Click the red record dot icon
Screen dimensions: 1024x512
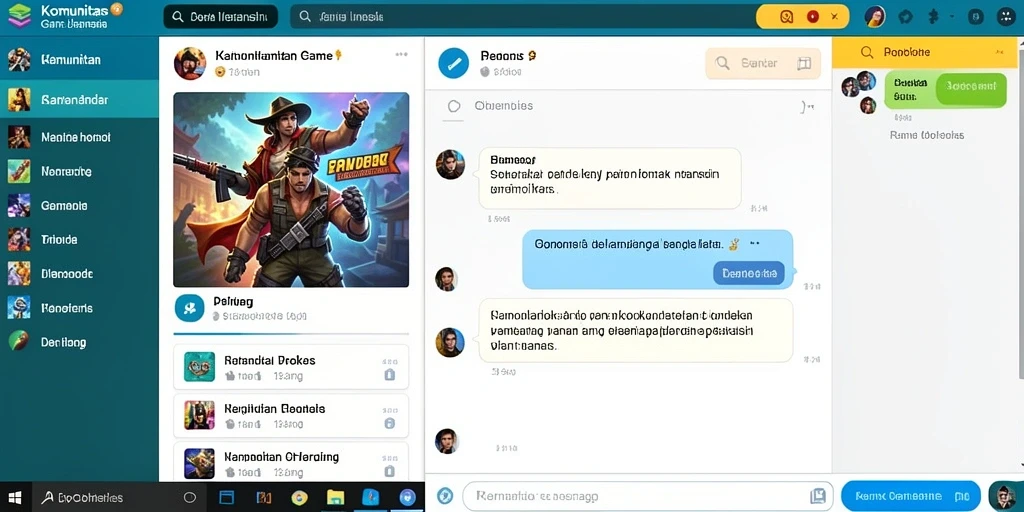click(x=812, y=17)
